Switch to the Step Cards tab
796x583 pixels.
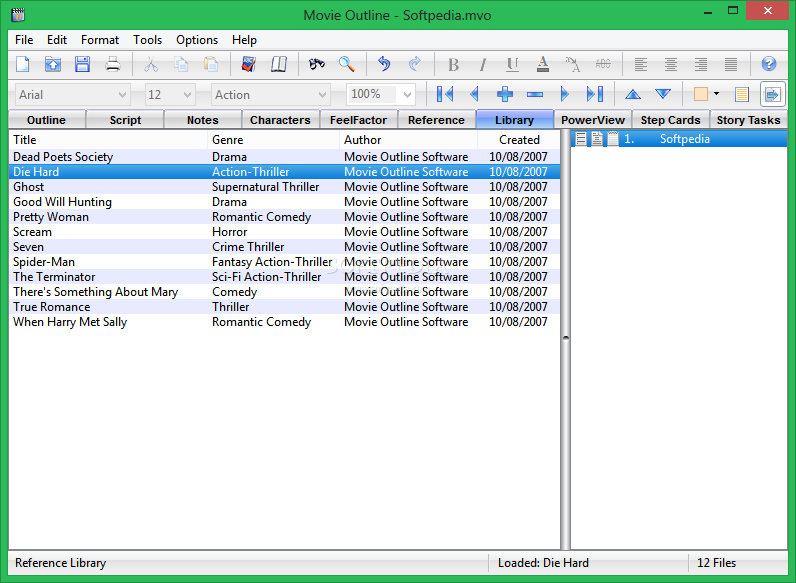pos(670,120)
